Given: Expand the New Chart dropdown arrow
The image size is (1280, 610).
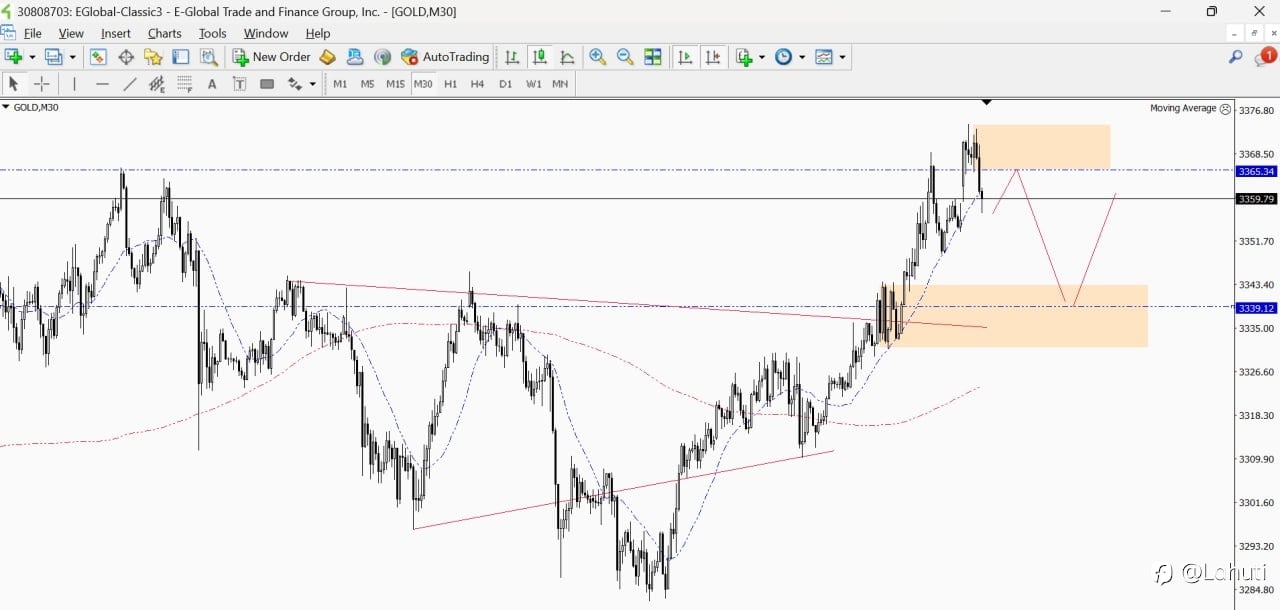Looking at the screenshot, I should click(32, 57).
